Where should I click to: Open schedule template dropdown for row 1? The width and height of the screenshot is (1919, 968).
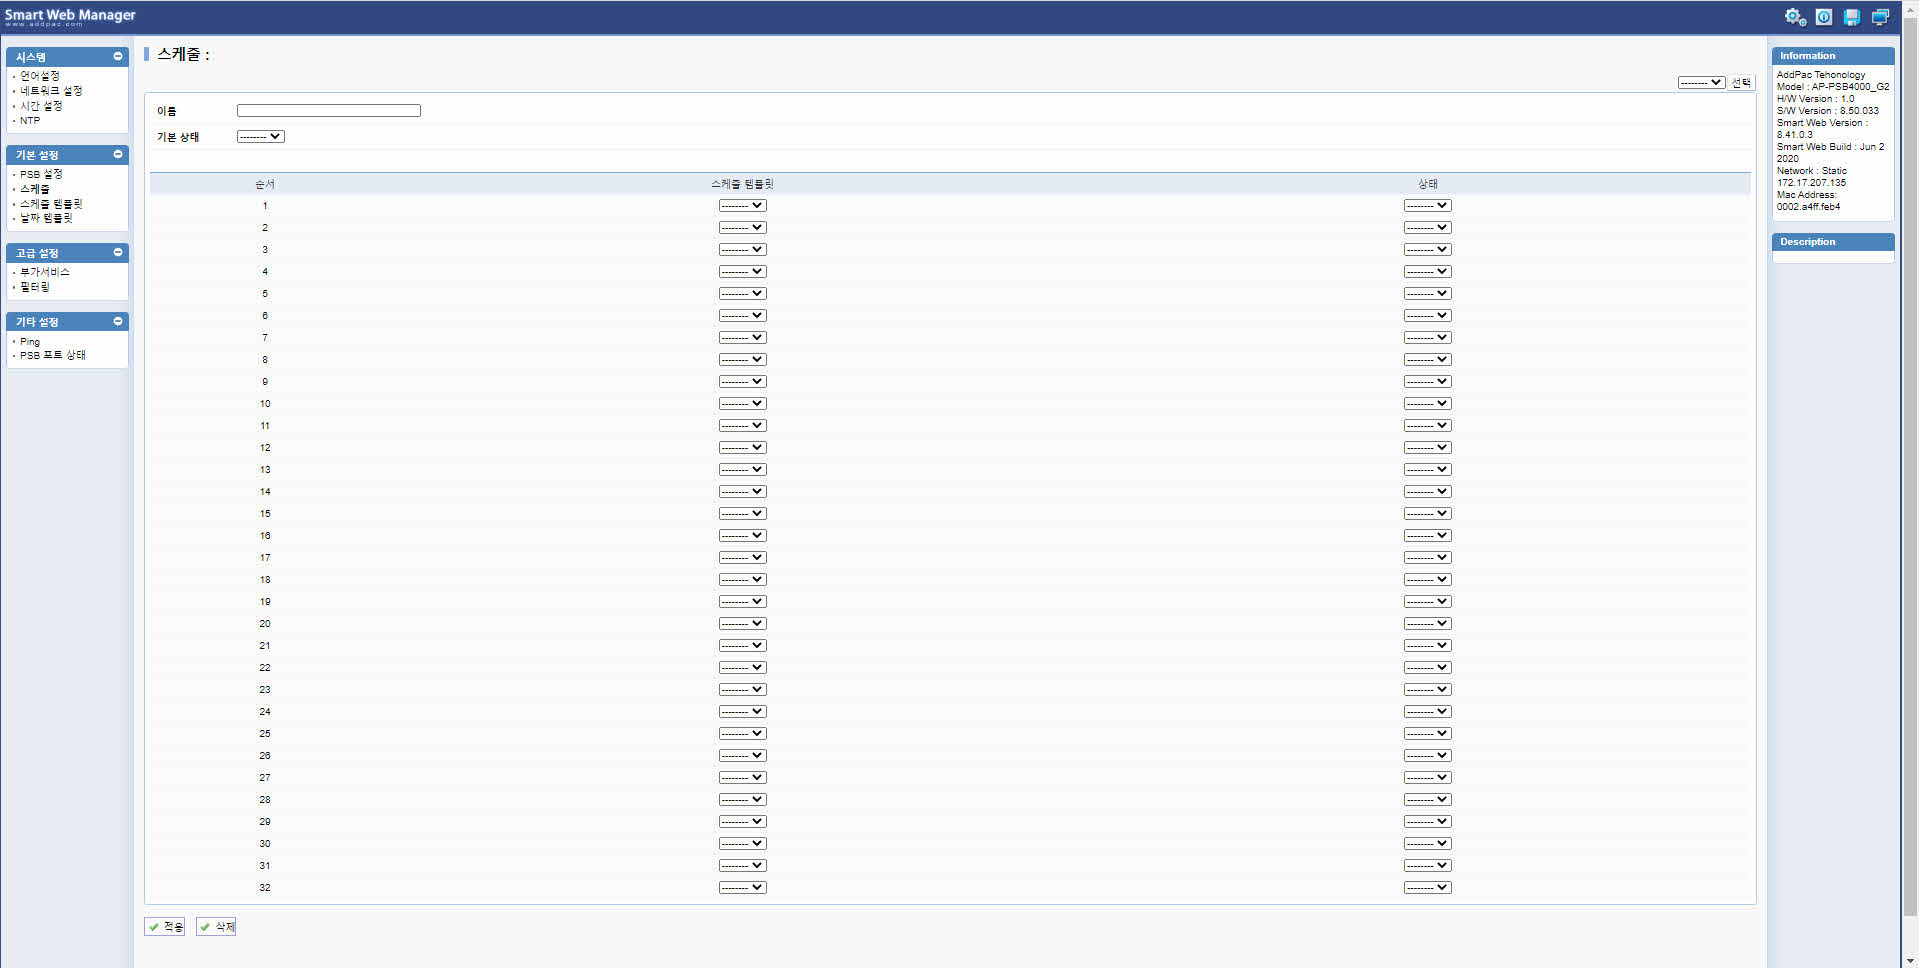point(742,206)
